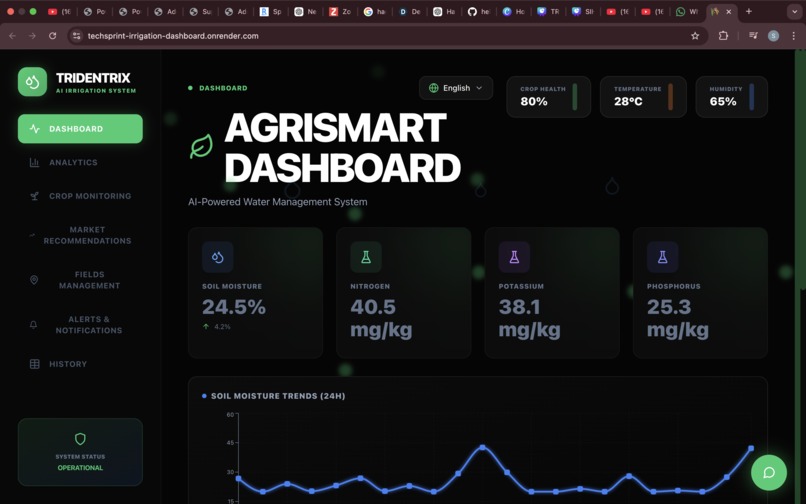The height and width of the screenshot is (504, 806).
Task: Click the Fields Management map pin icon
Action: (x=34, y=280)
